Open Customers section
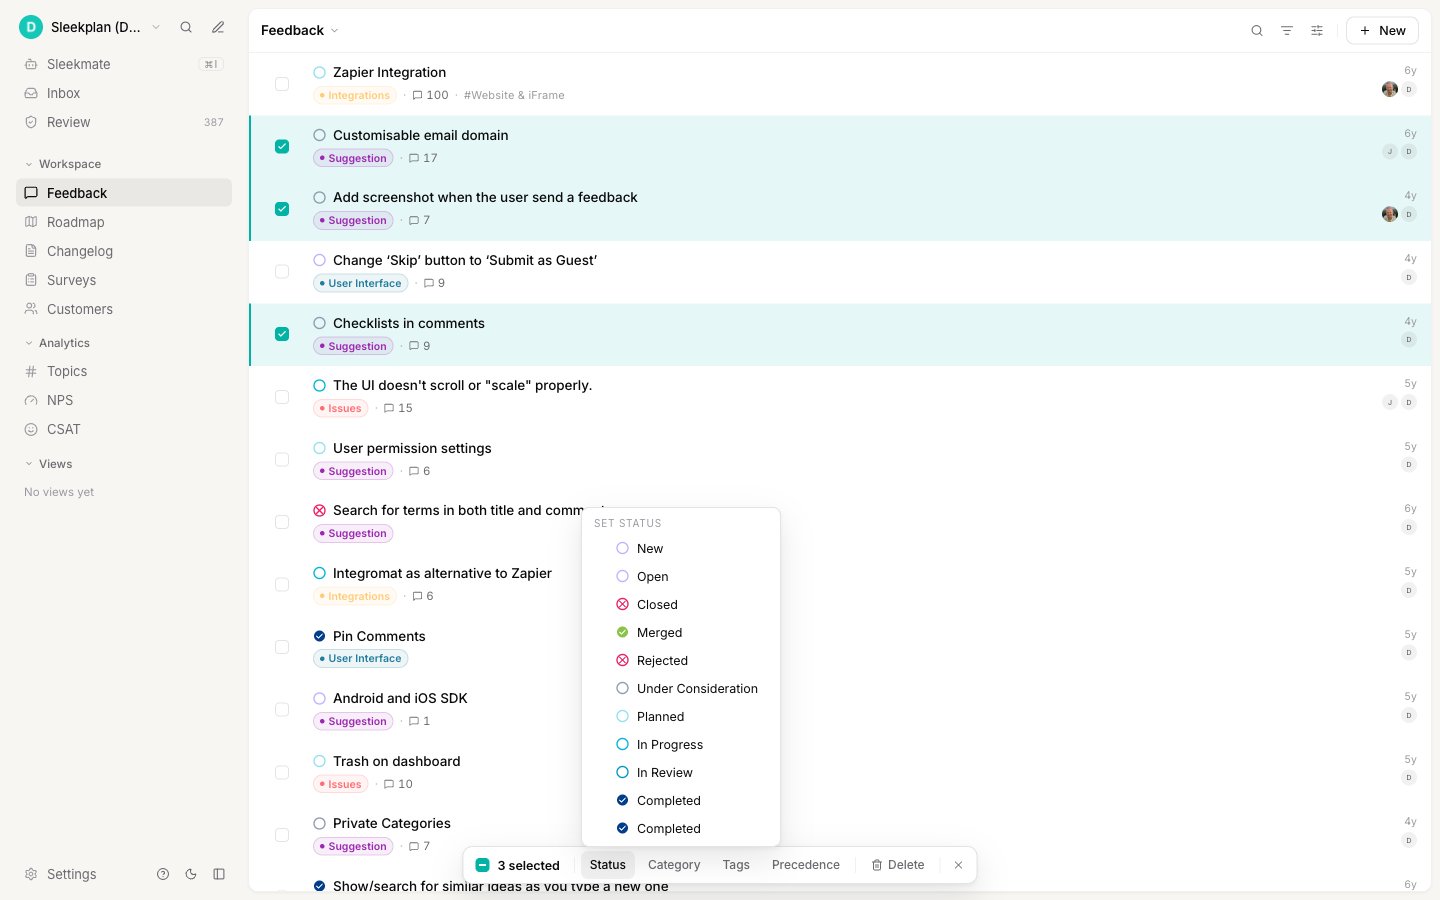The height and width of the screenshot is (900, 1440). [124, 309]
